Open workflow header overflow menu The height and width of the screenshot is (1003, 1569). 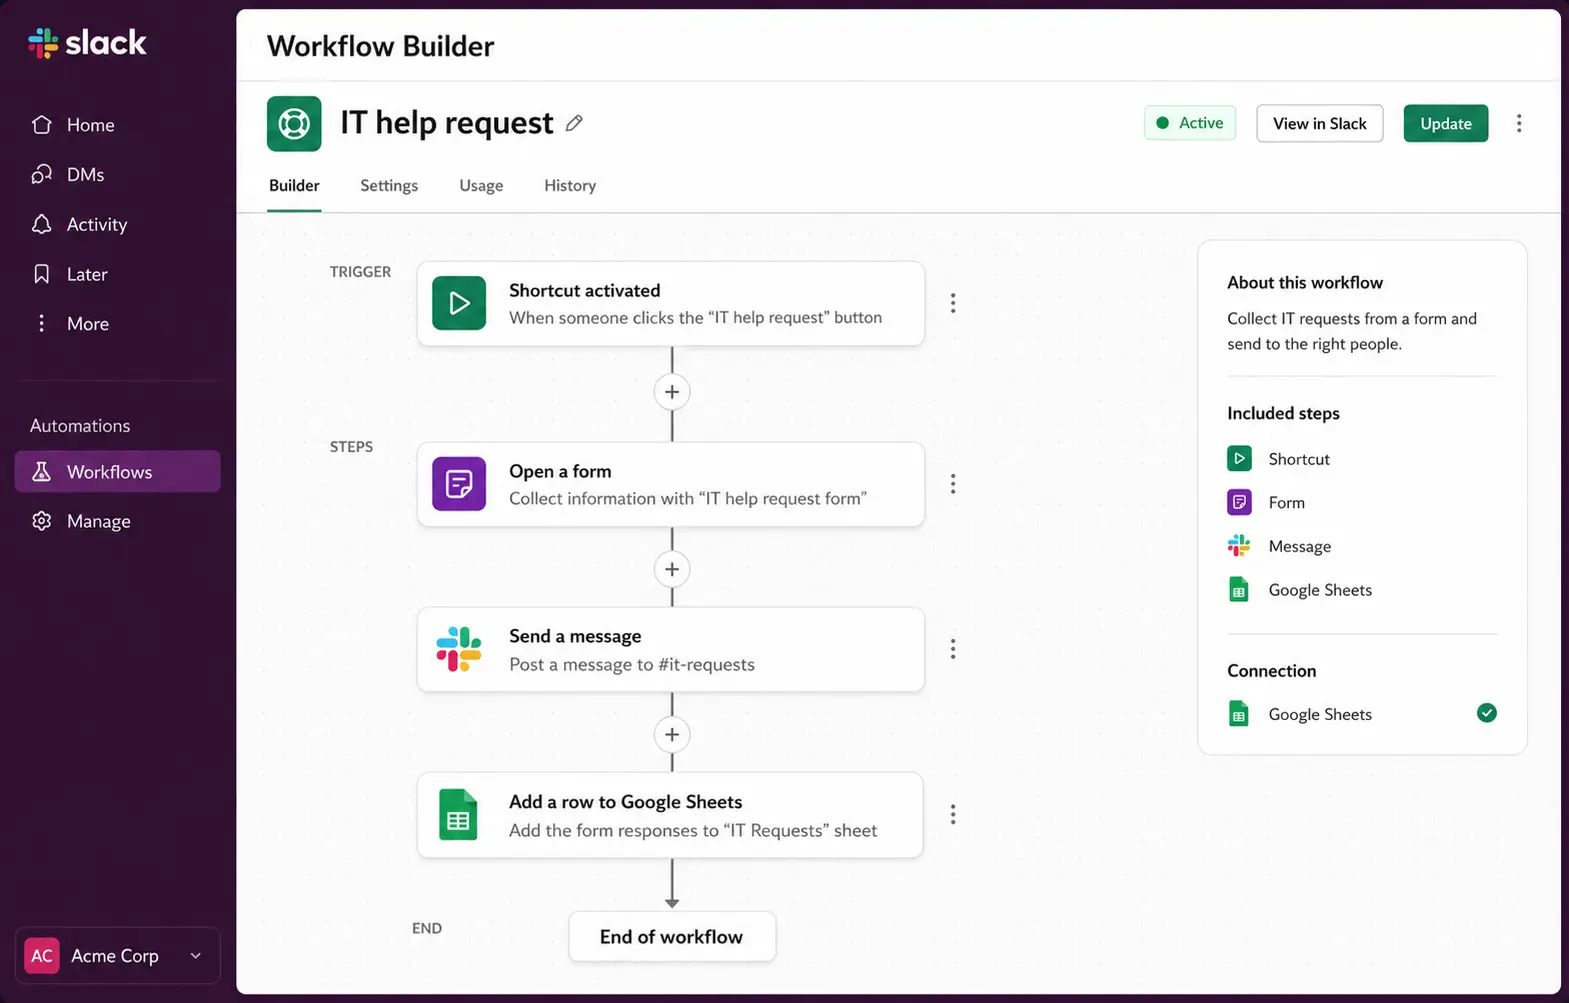click(x=1519, y=124)
